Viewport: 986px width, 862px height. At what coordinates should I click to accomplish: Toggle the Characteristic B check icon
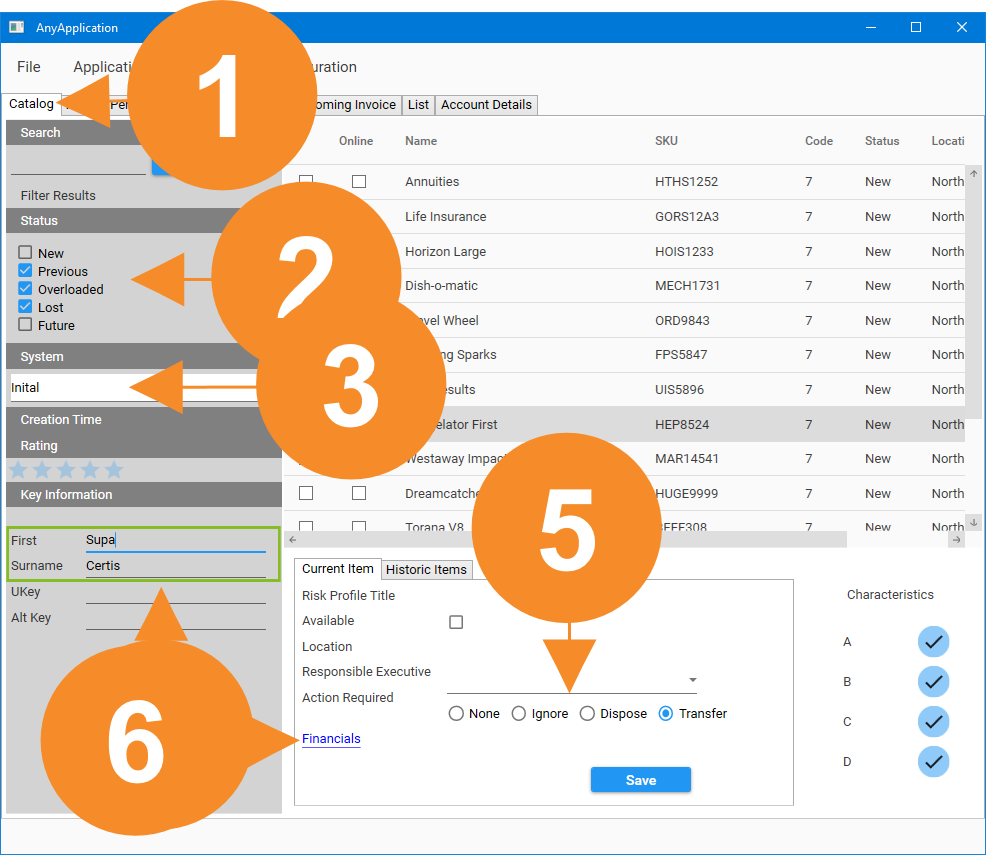[933, 682]
